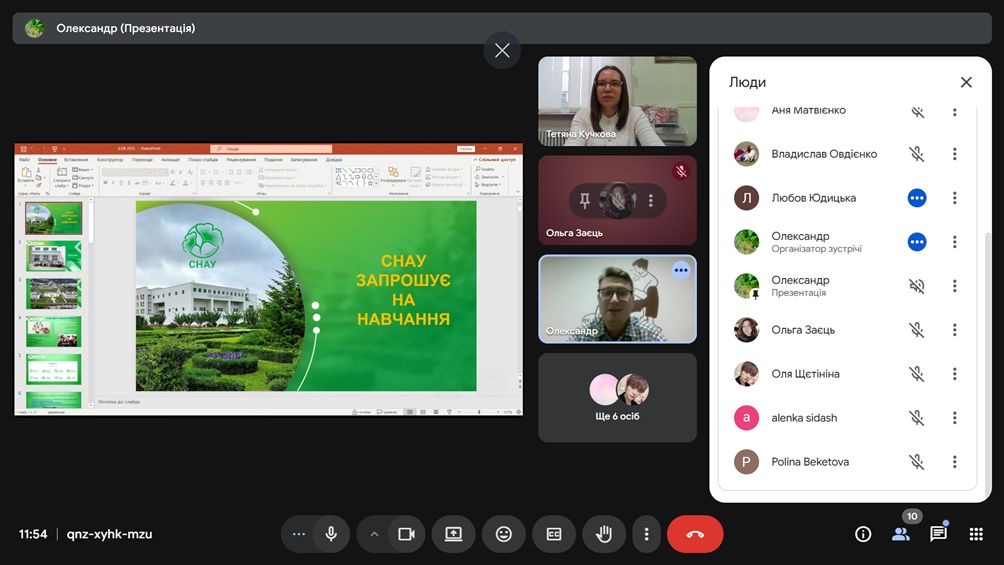The image size is (1004, 565).
Task: Select Тетяна Кучкова video tile
Action: pos(617,101)
